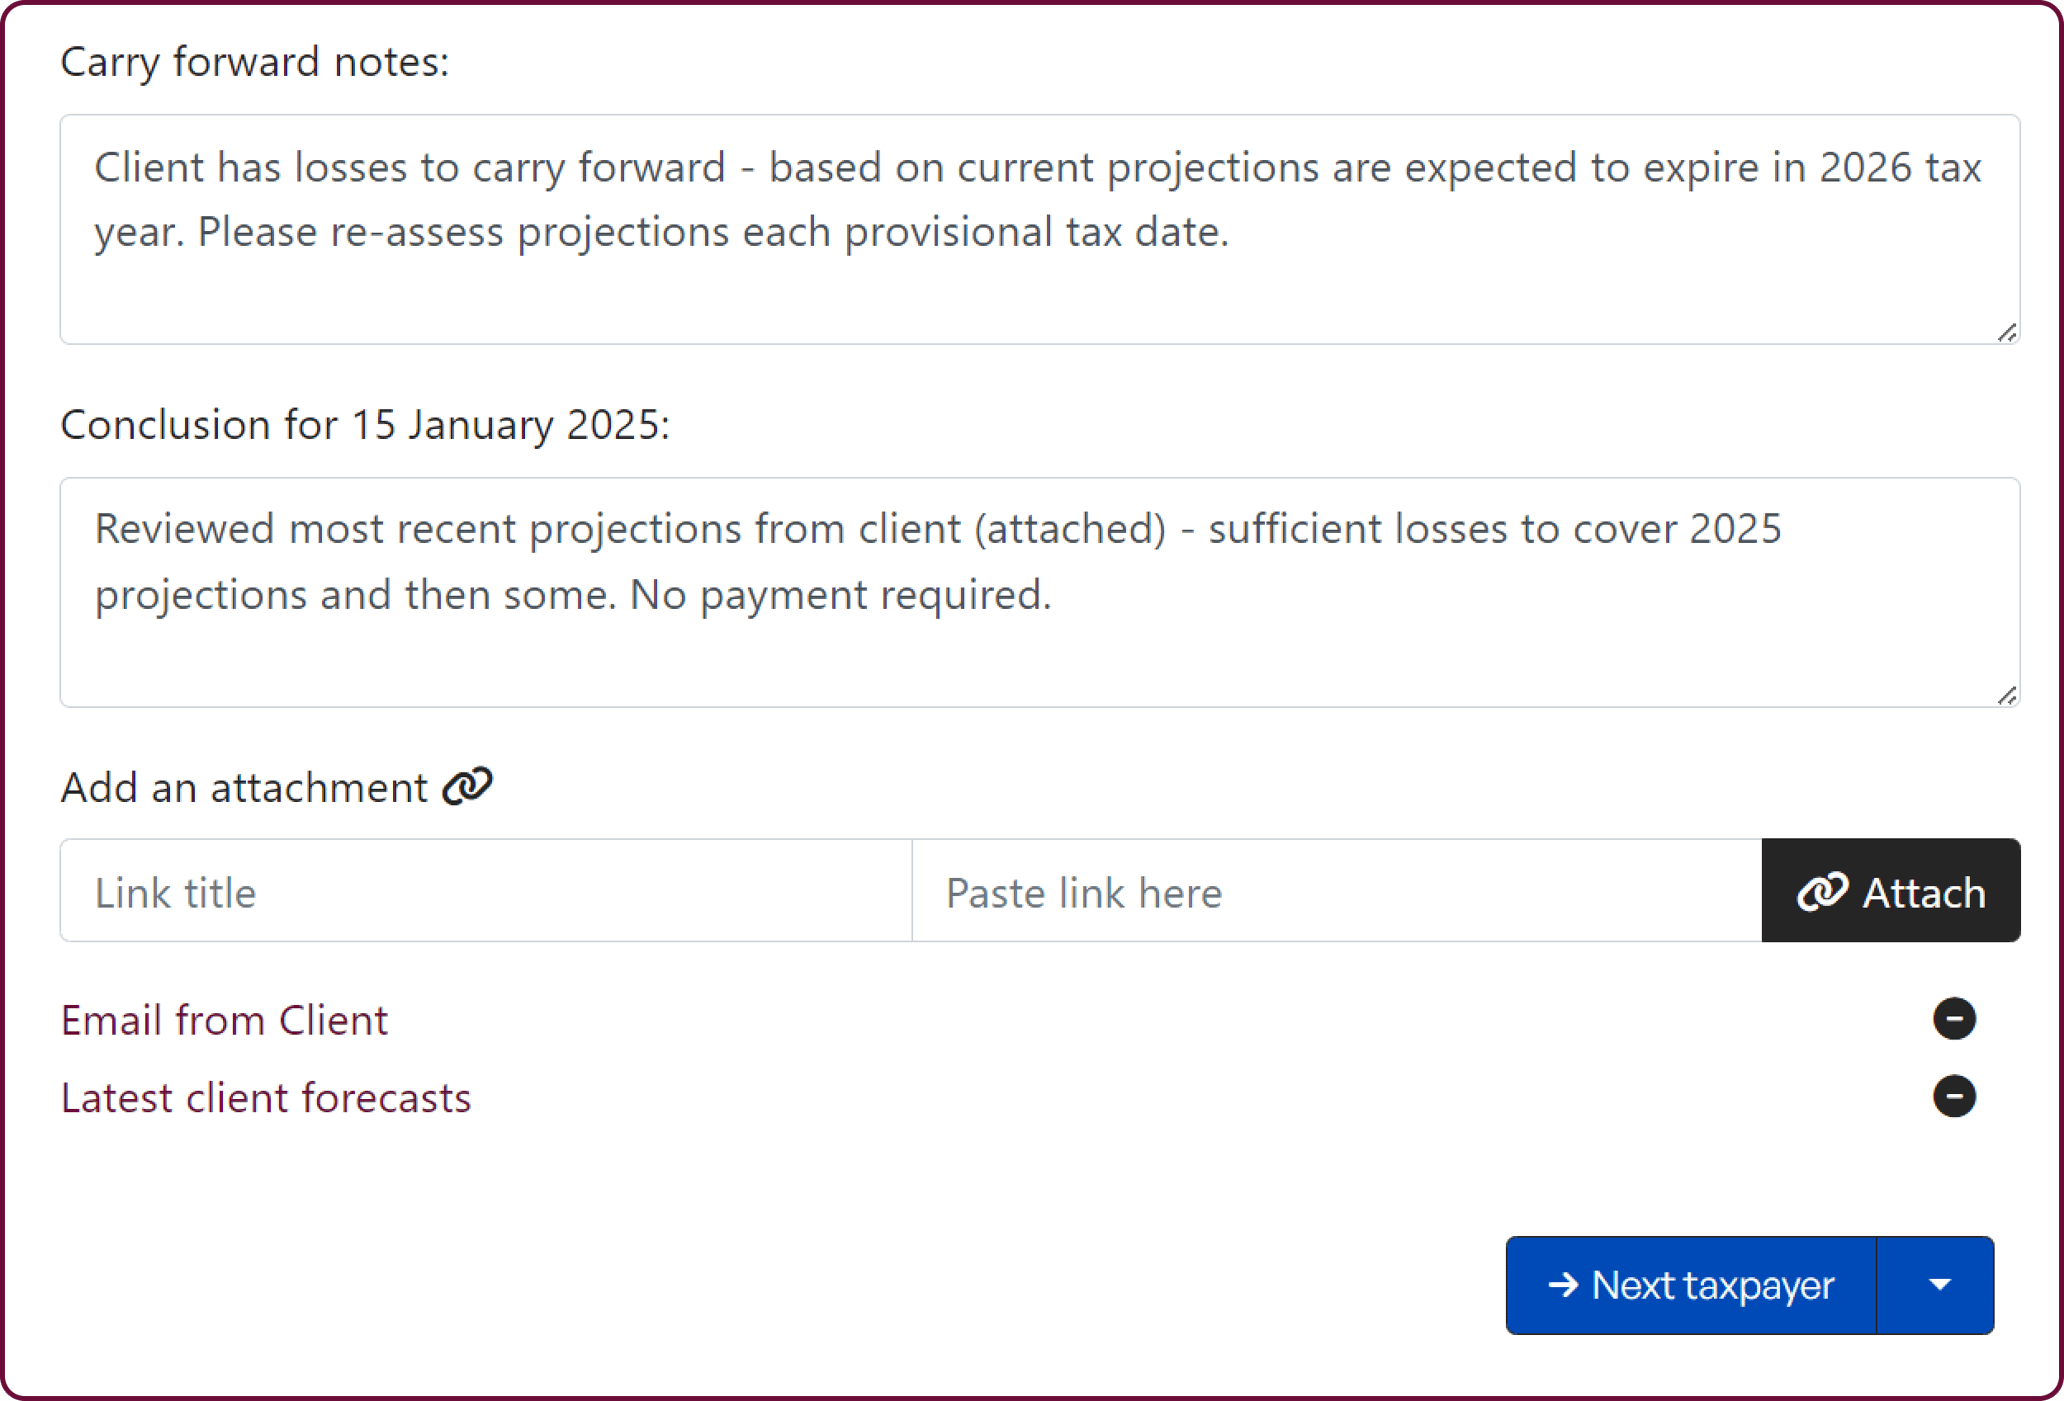This screenshot has height=1401, width=2064.
Task: Click into the Paste link here field
Action: tap(1336, 891)
